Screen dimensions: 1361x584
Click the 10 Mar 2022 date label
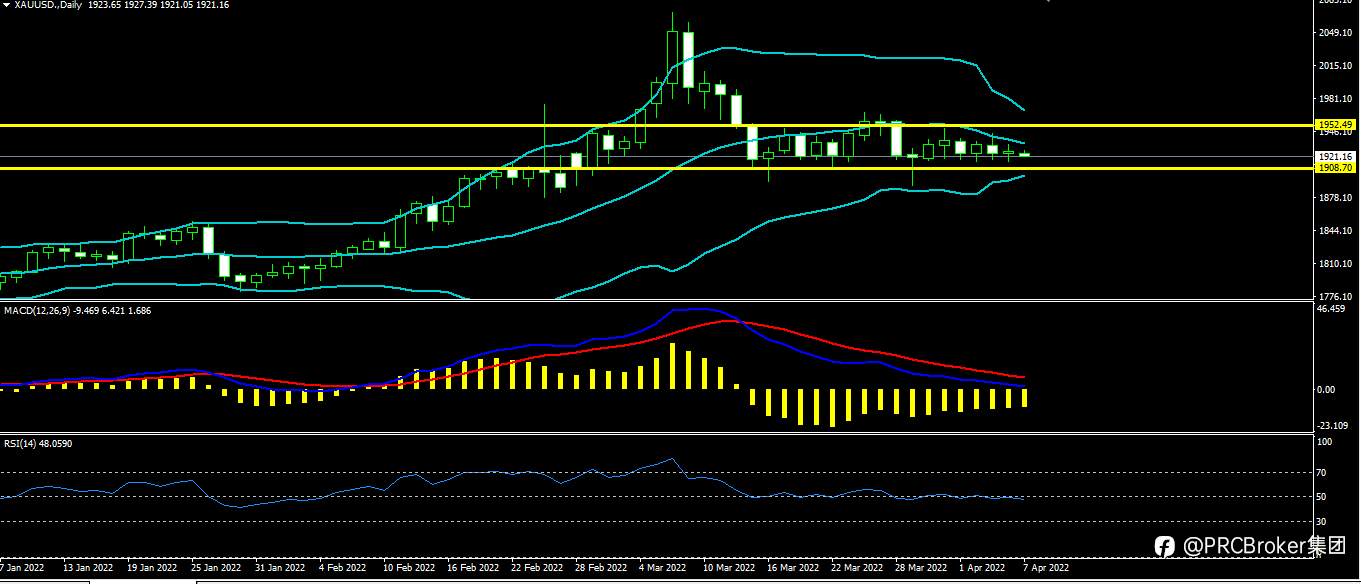click(728, 567)
